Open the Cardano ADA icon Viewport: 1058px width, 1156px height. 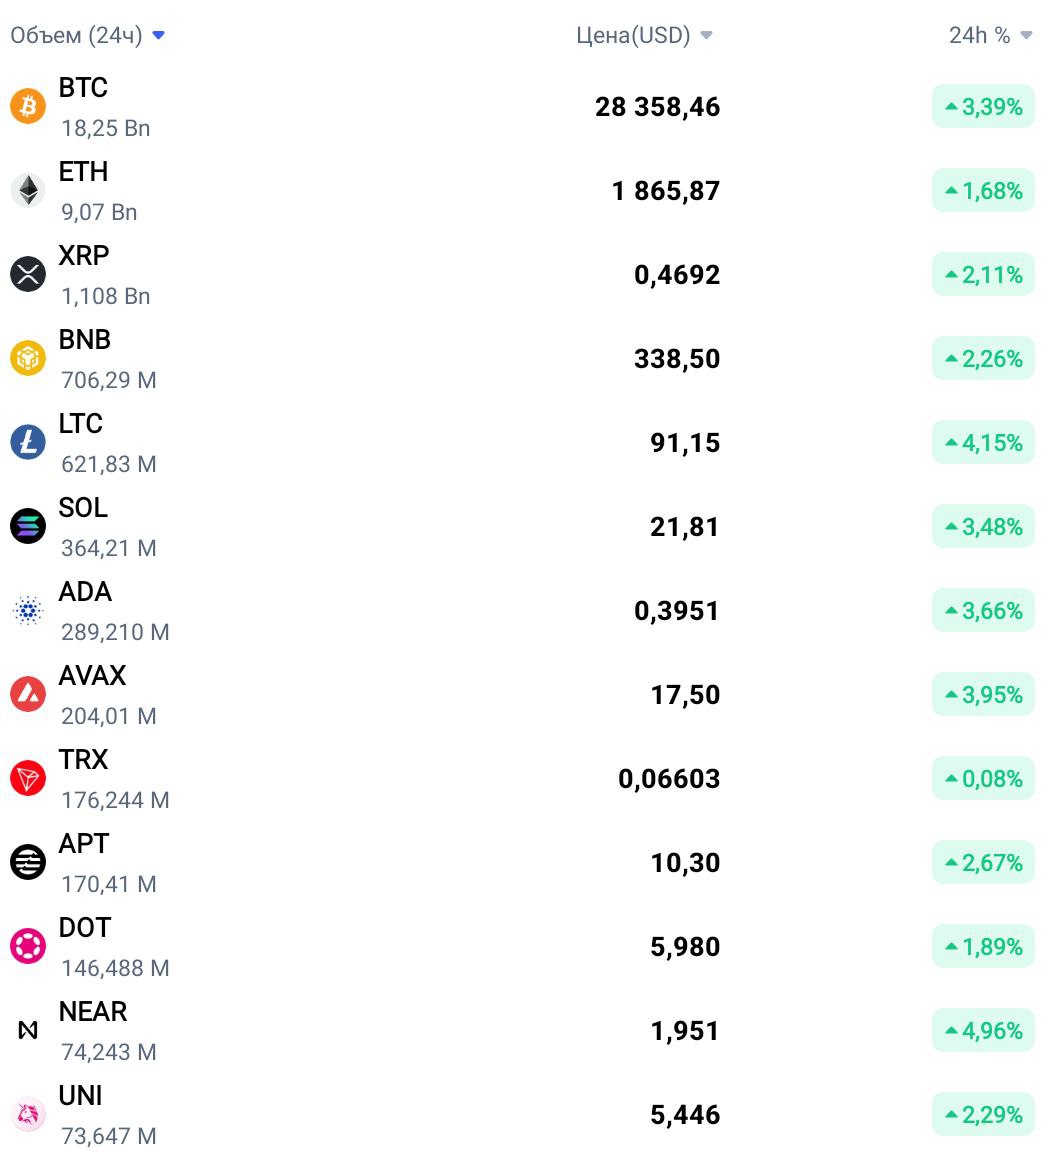(x=28, y=610)
